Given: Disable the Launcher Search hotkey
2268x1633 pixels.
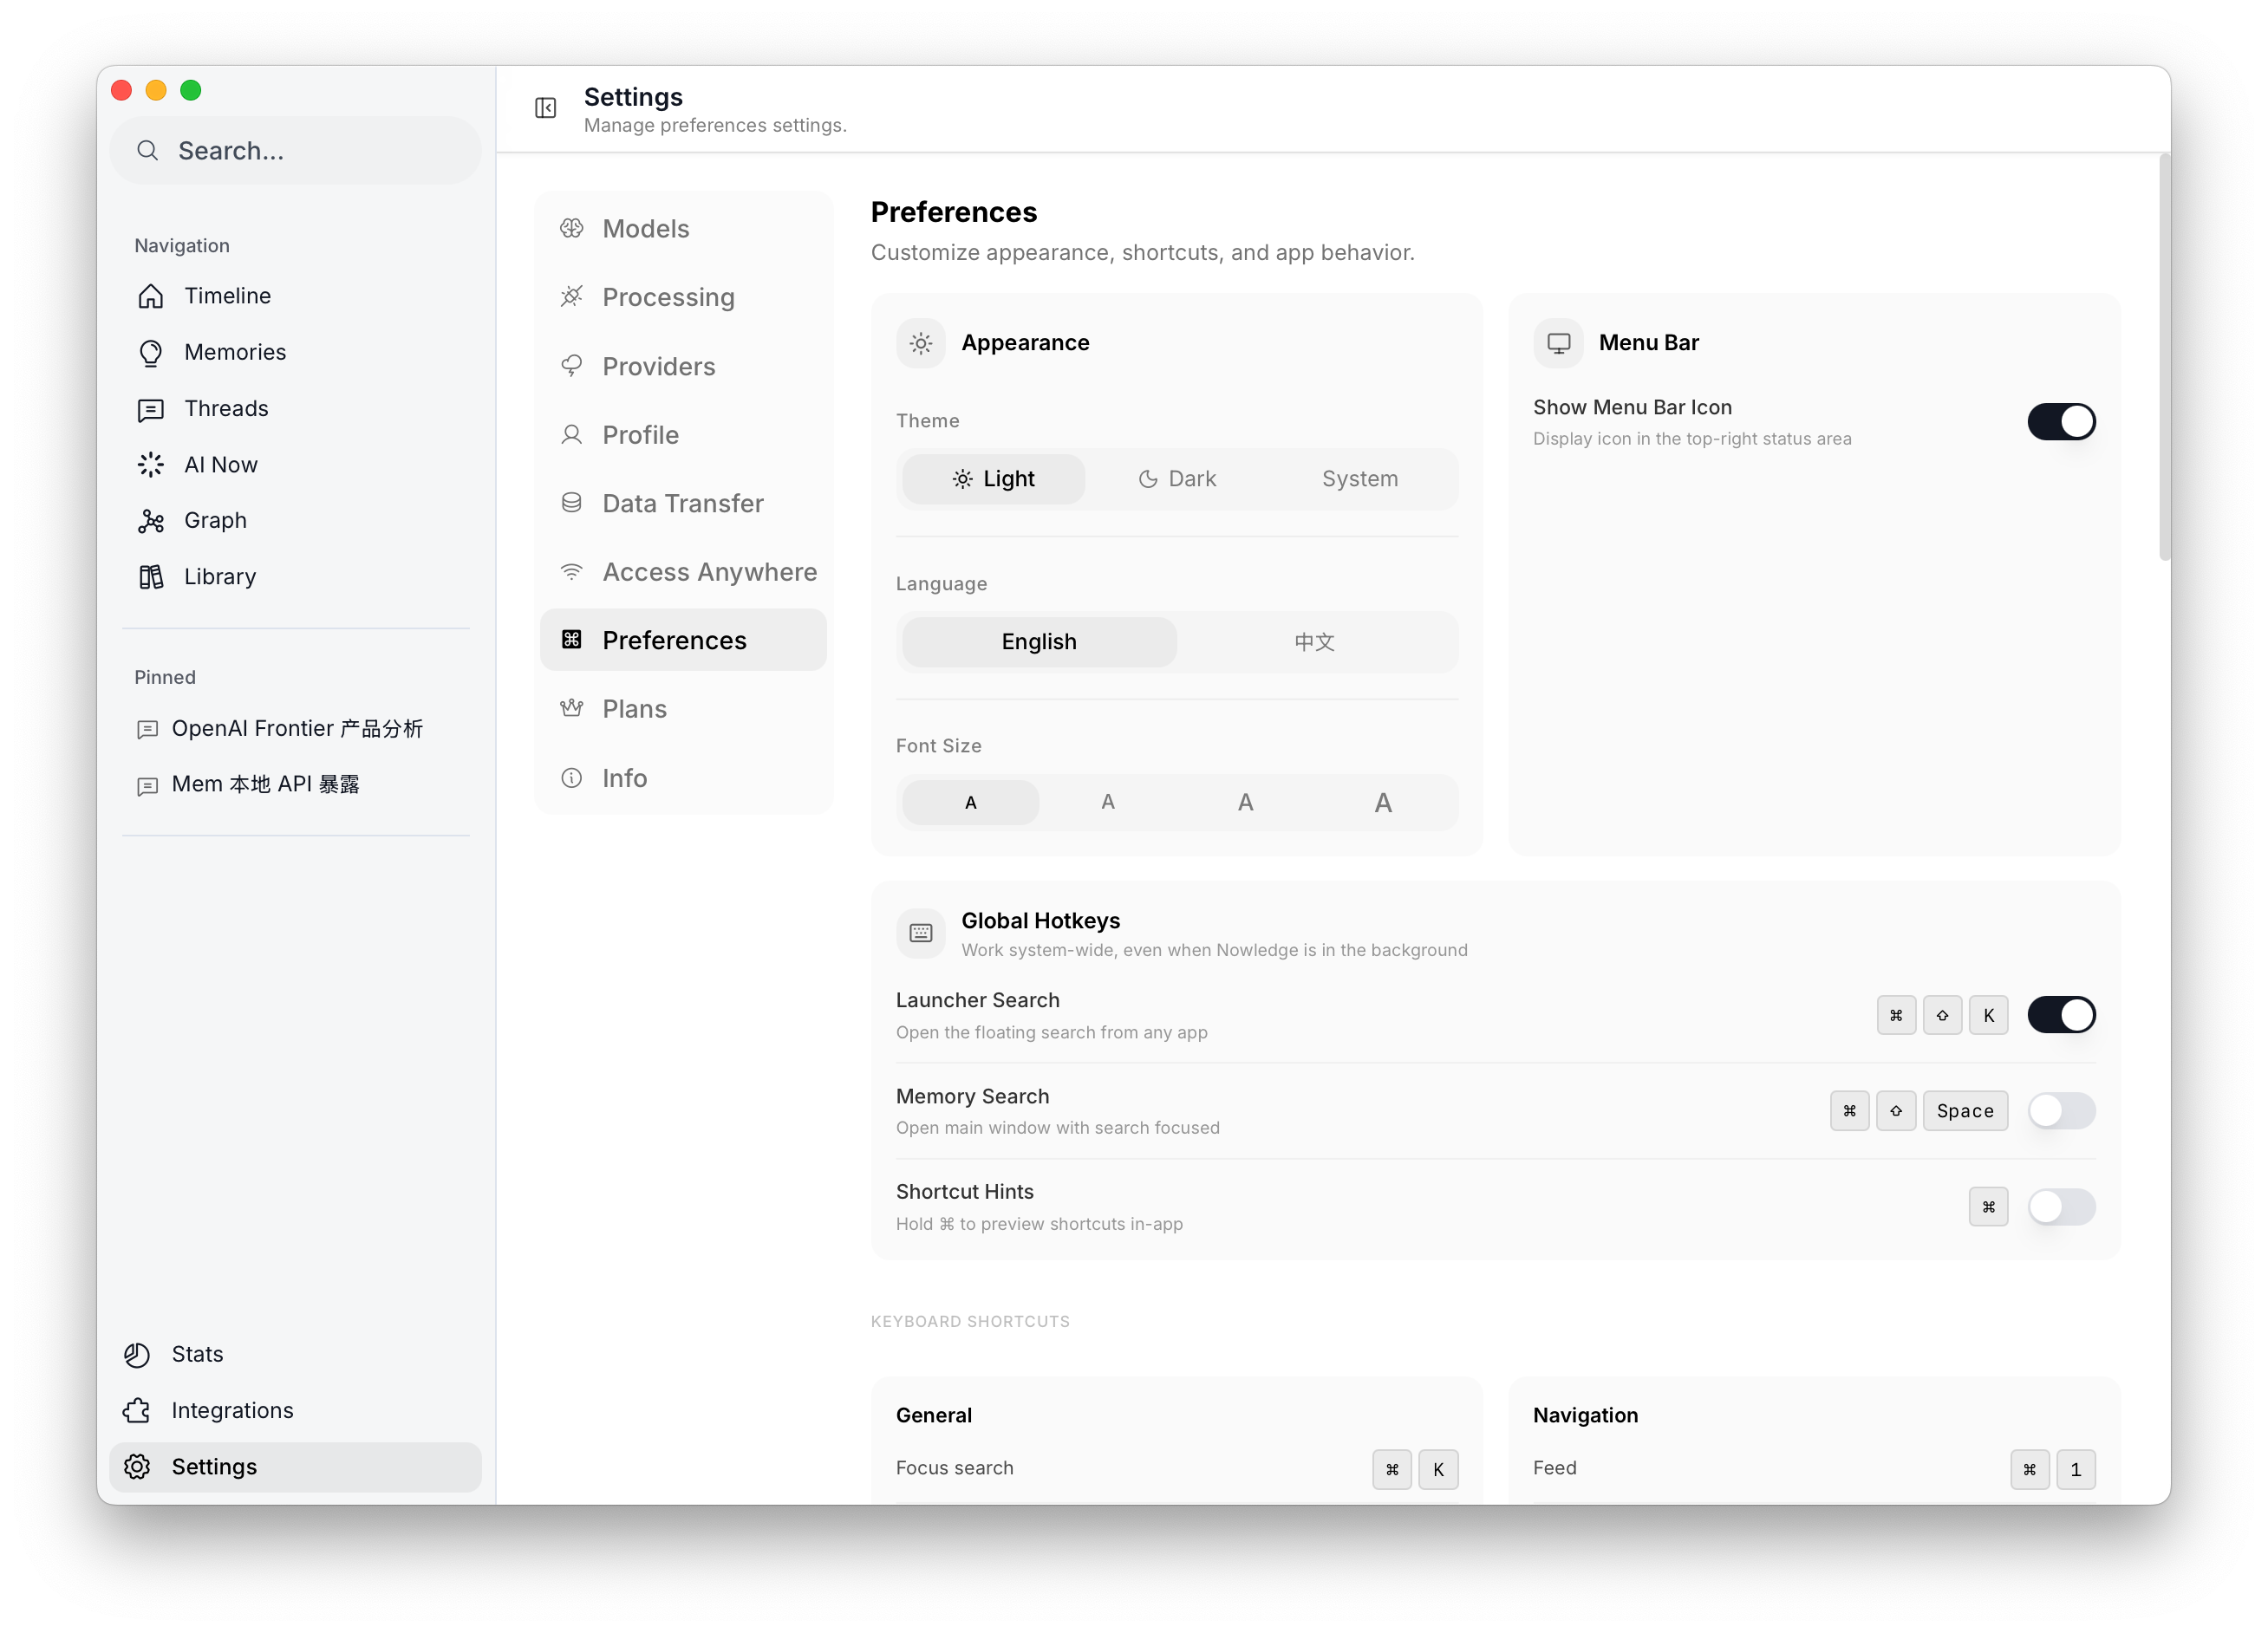Looking at the screenshot, I should click(2061, 1014).
